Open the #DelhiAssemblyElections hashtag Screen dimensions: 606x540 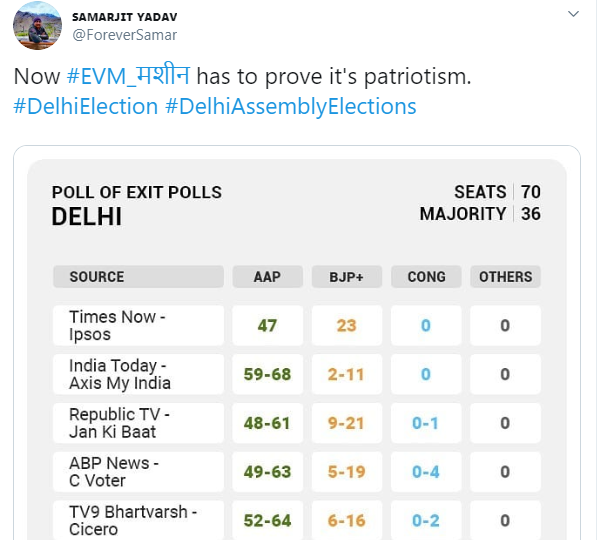click(x=291, y=107)
